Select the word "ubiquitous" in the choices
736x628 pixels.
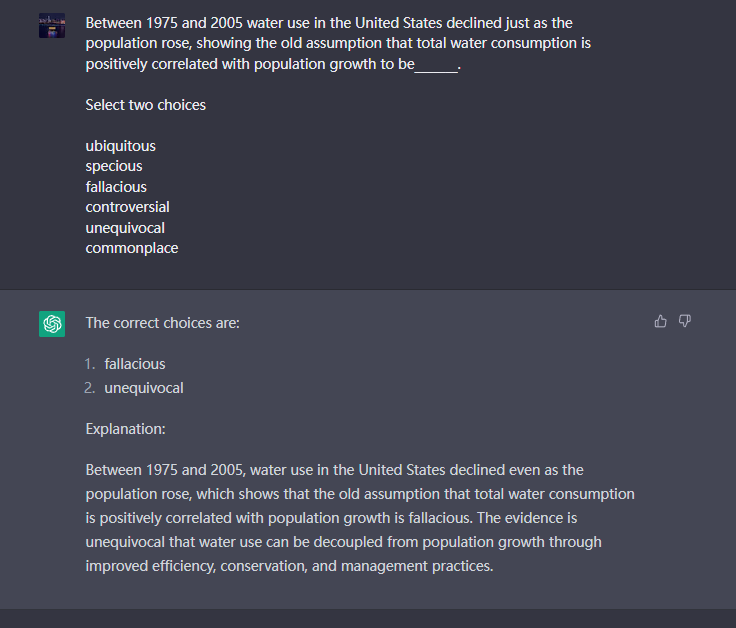(120, 146)
